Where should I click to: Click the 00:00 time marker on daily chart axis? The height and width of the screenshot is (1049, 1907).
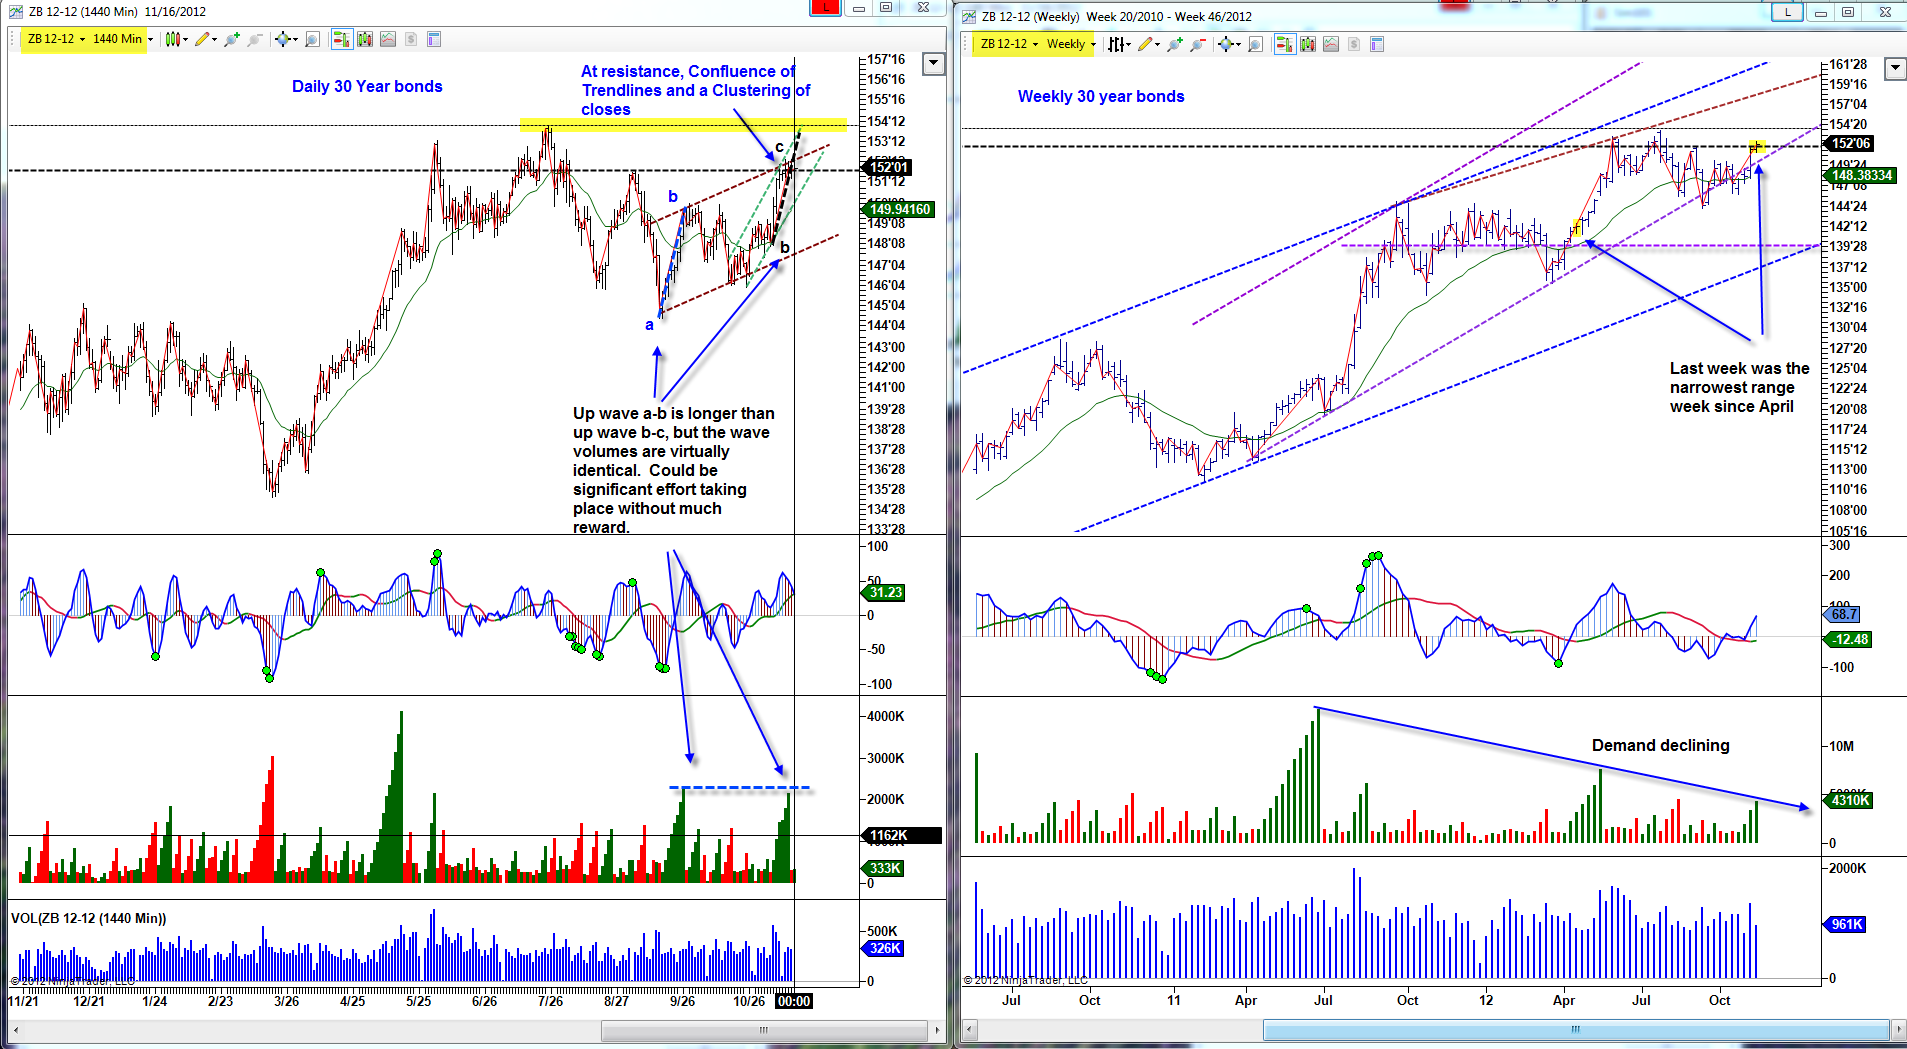tap(794, 1001)
